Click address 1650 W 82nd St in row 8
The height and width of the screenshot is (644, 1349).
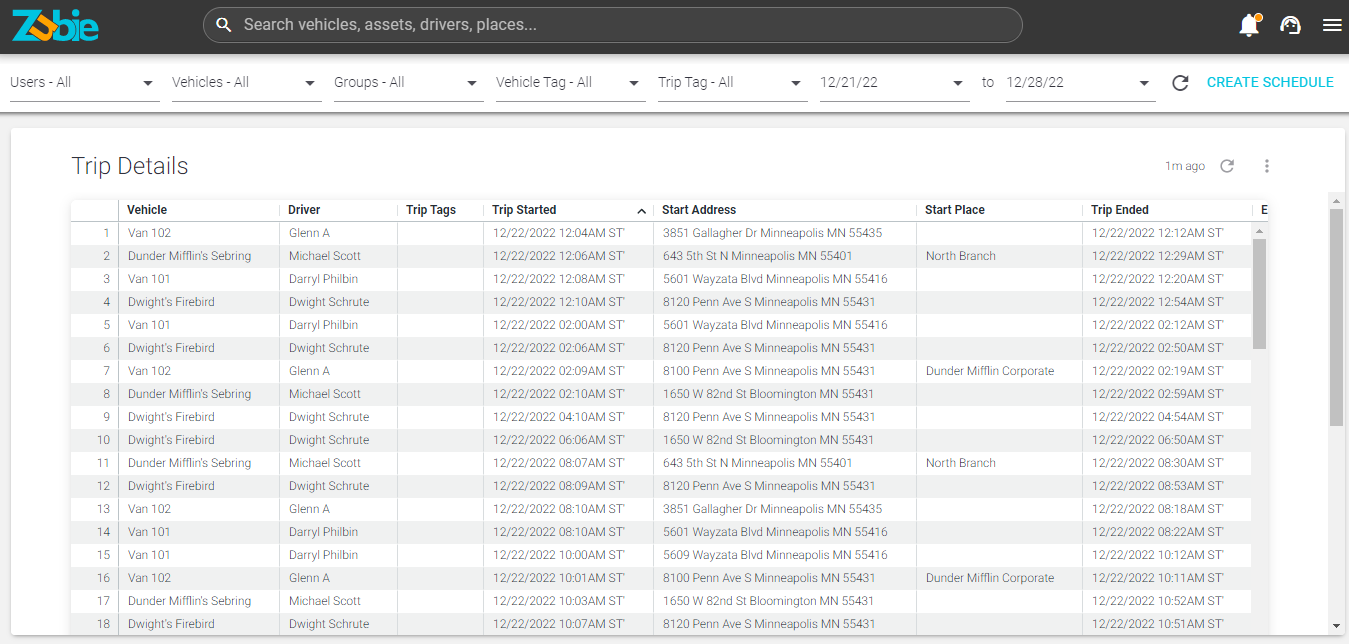coord(768,394)
